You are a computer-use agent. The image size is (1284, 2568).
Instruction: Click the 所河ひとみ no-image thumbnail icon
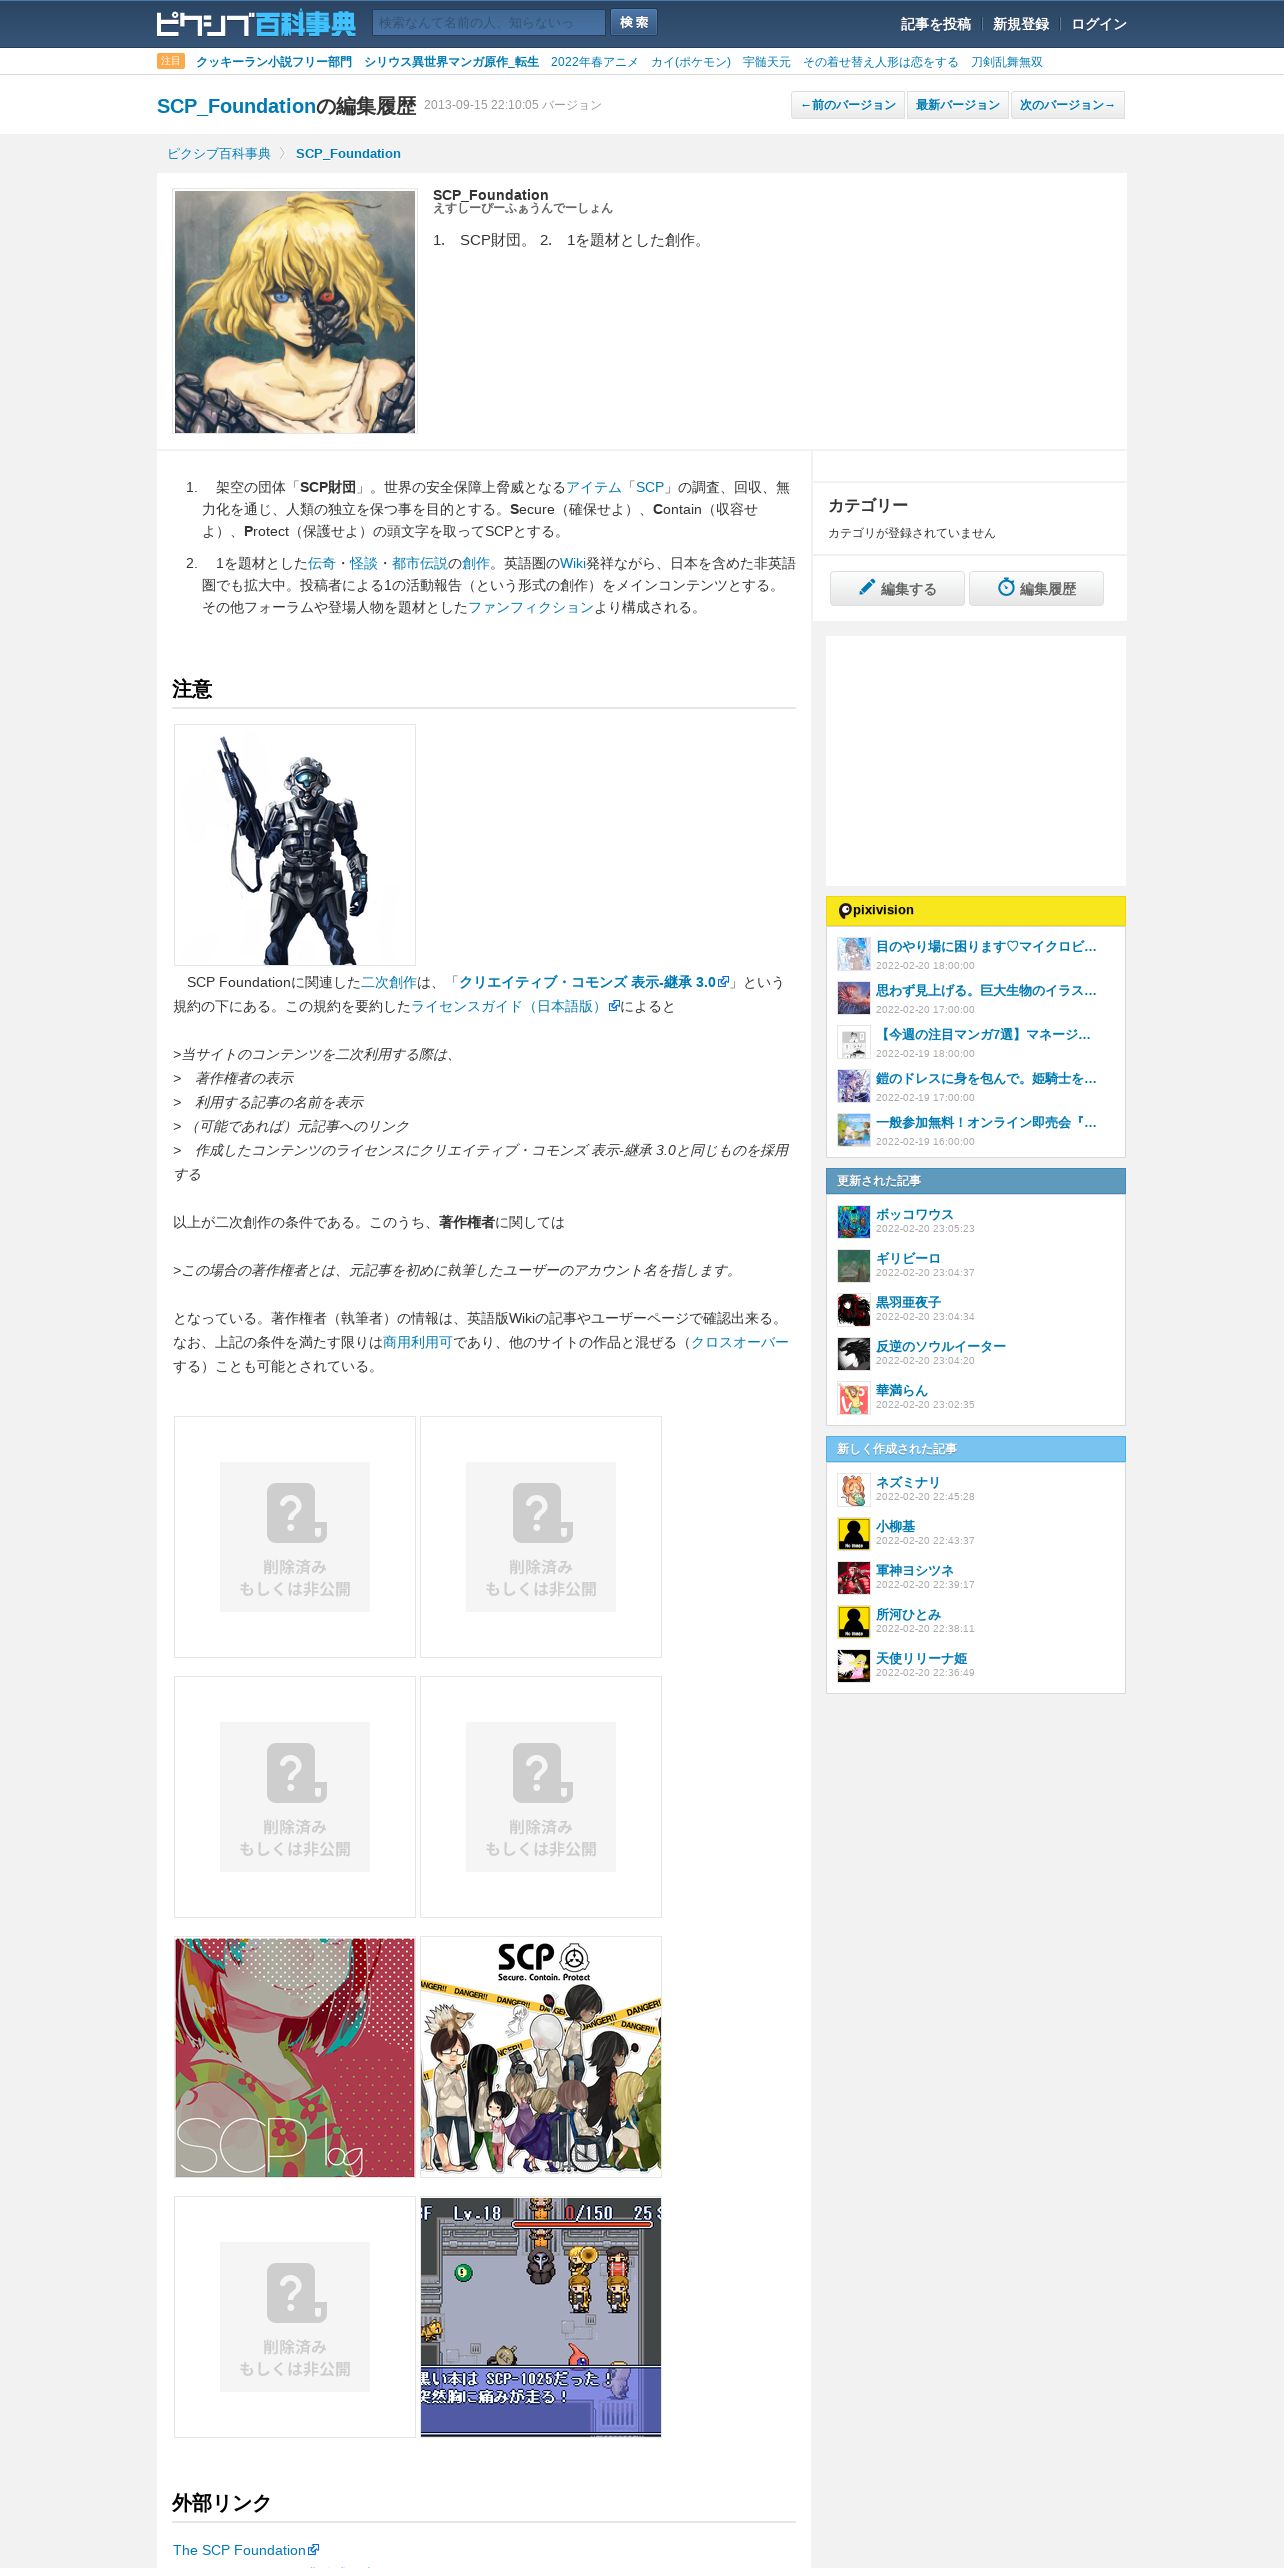853,1621
